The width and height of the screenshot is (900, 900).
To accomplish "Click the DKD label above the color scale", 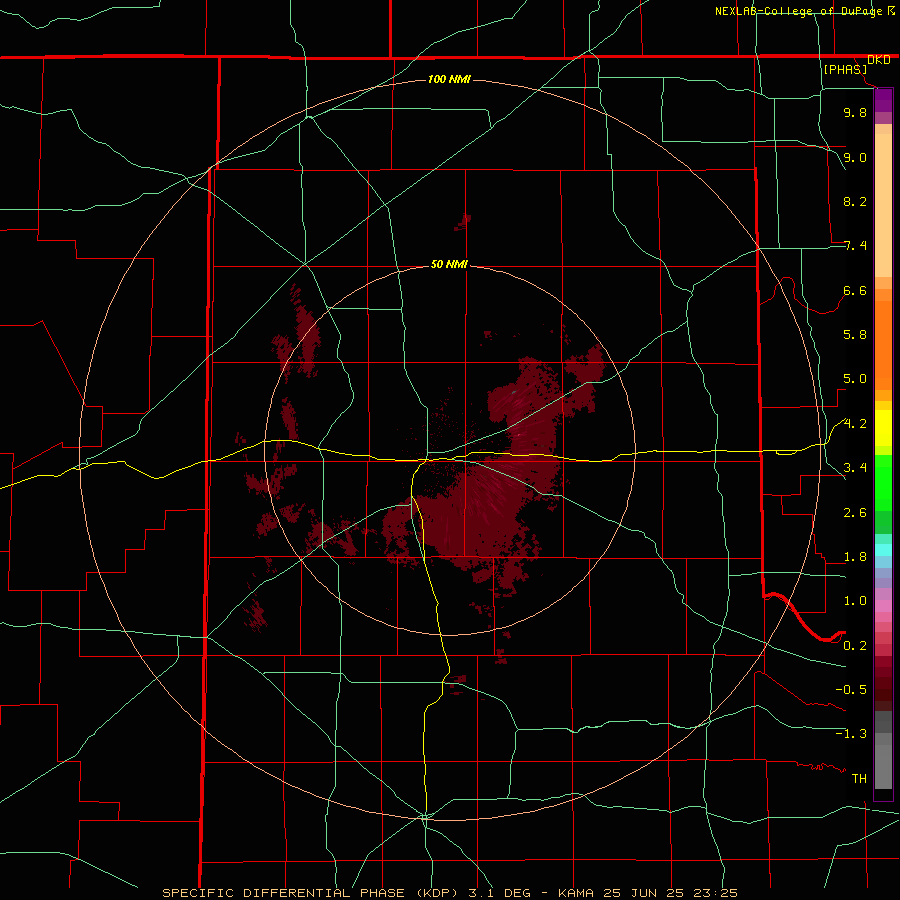I will click(879, 60).
